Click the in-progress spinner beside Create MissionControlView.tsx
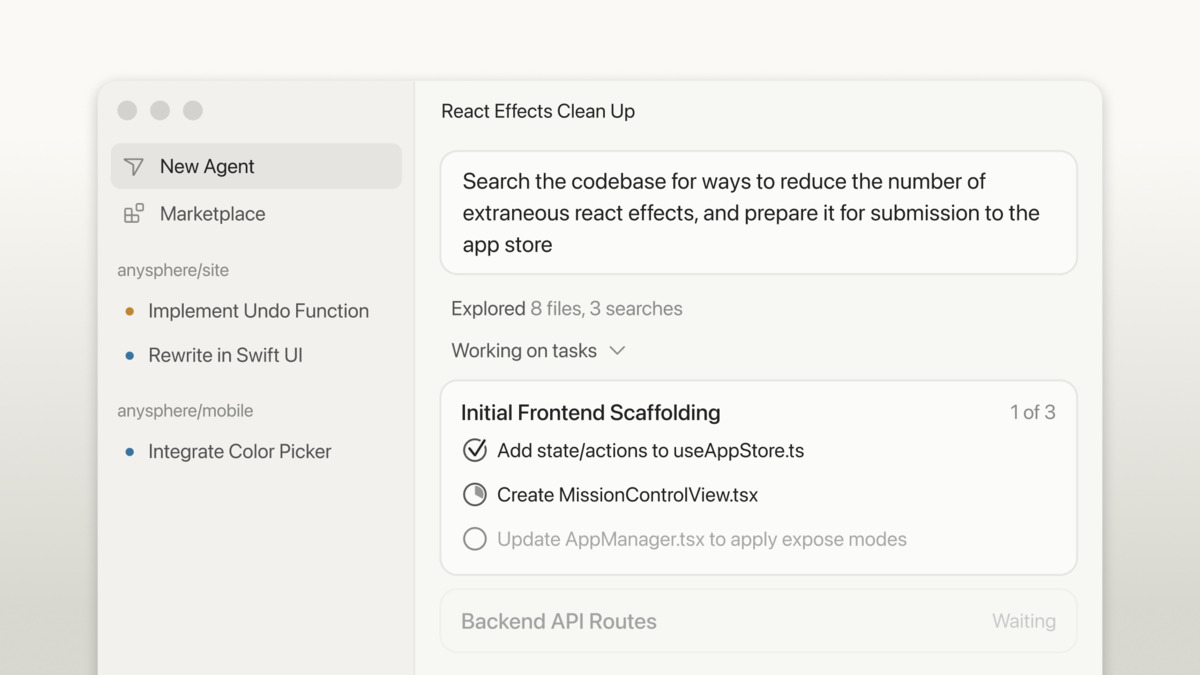The height and width of the screenshot is (675, 1200). pos(474,494)
